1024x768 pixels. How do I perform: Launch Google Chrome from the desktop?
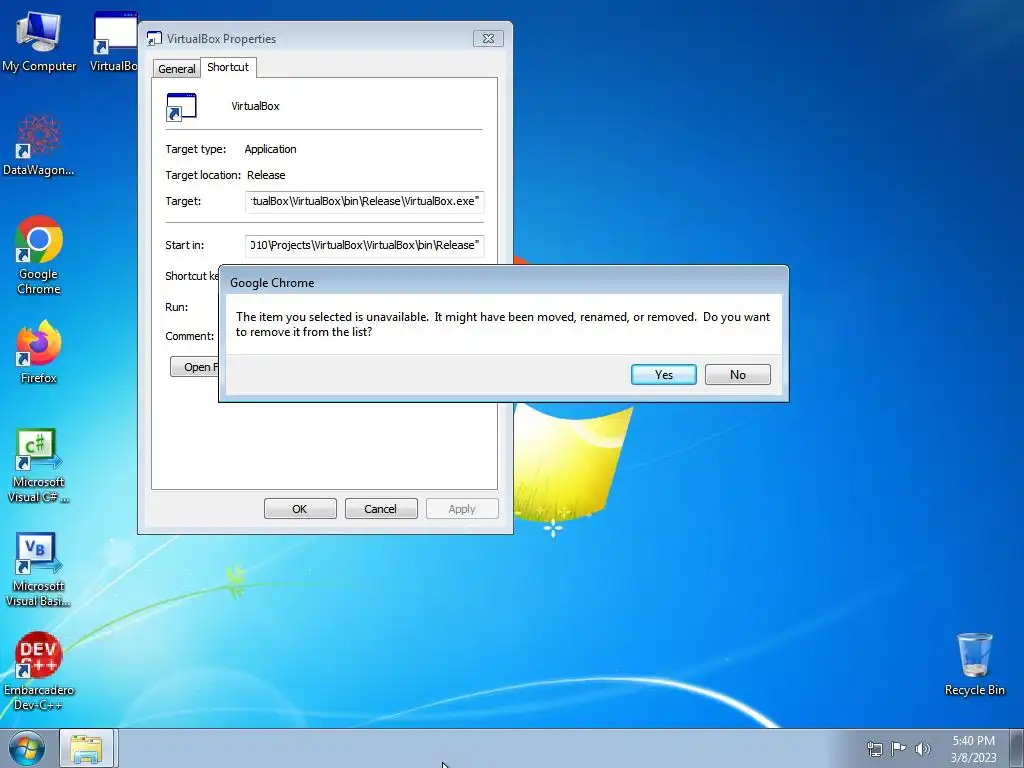[39, 255]
